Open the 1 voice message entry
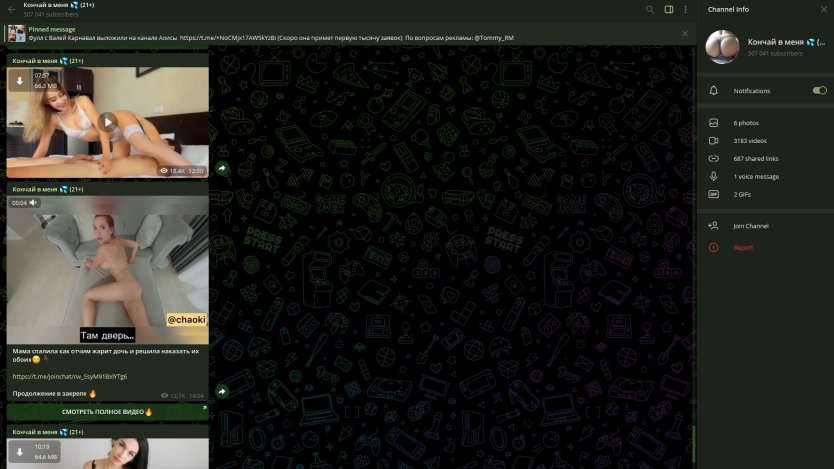 [x=756, y=177]
